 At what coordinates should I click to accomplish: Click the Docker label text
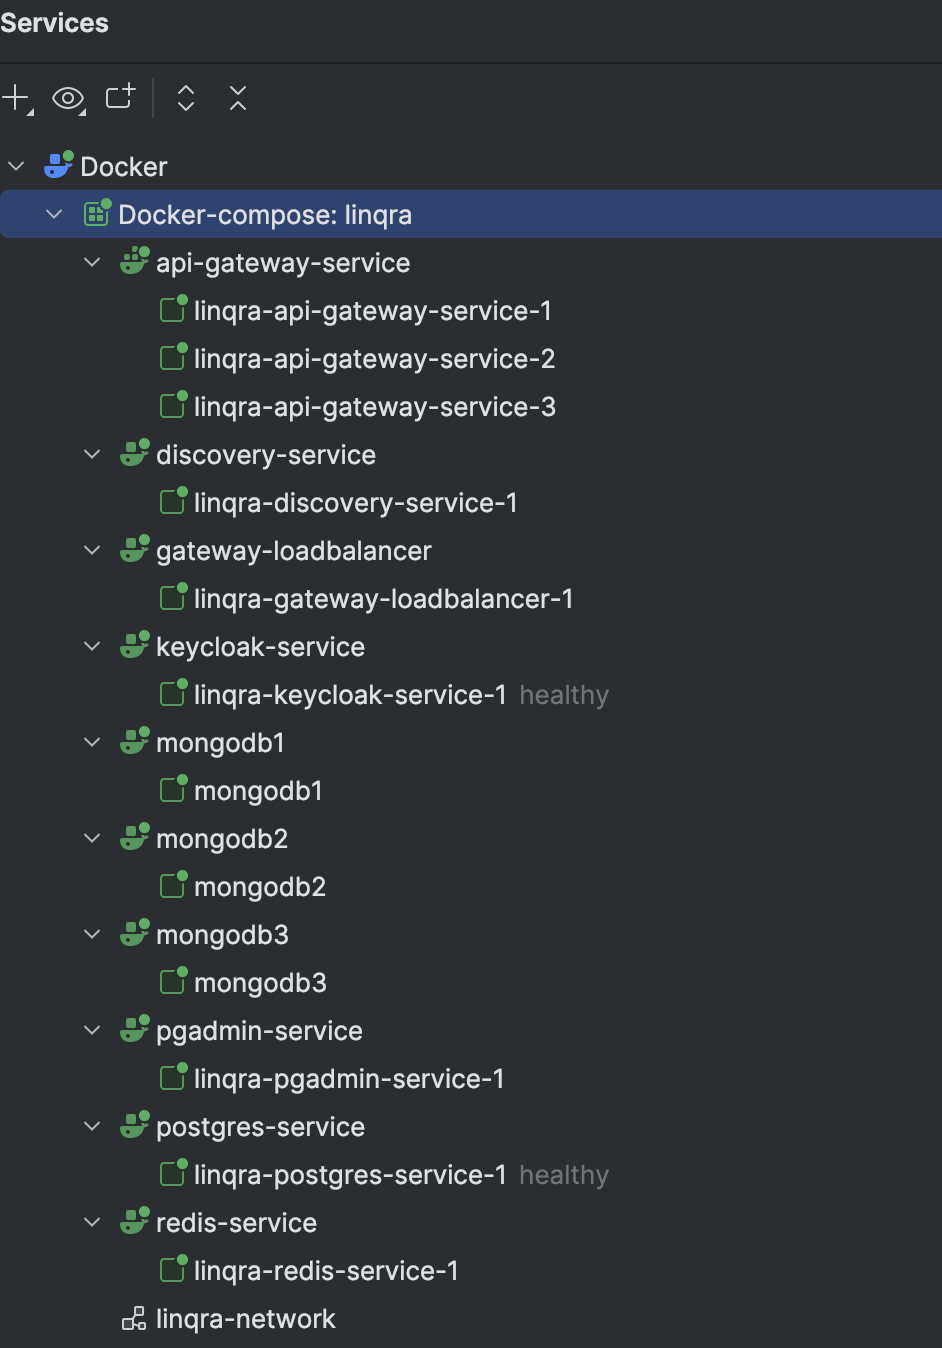tap(124, 167)
